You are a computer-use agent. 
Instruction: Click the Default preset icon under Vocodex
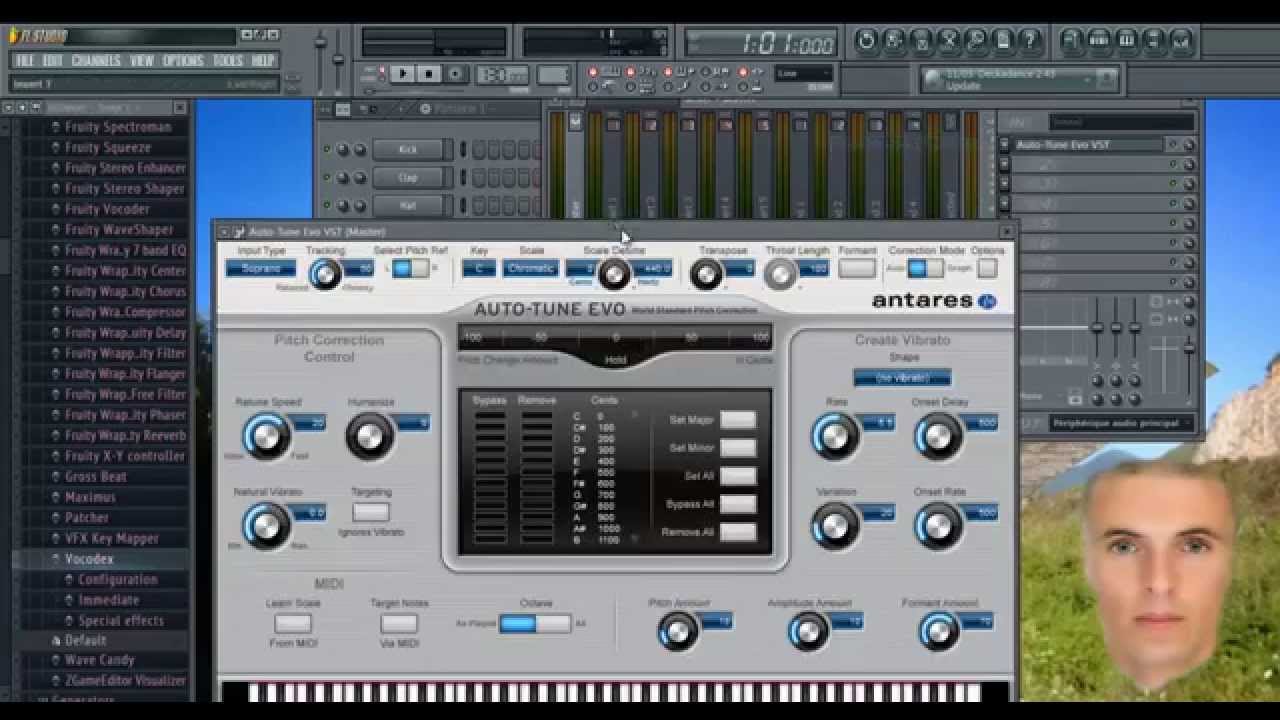point(56,640)
